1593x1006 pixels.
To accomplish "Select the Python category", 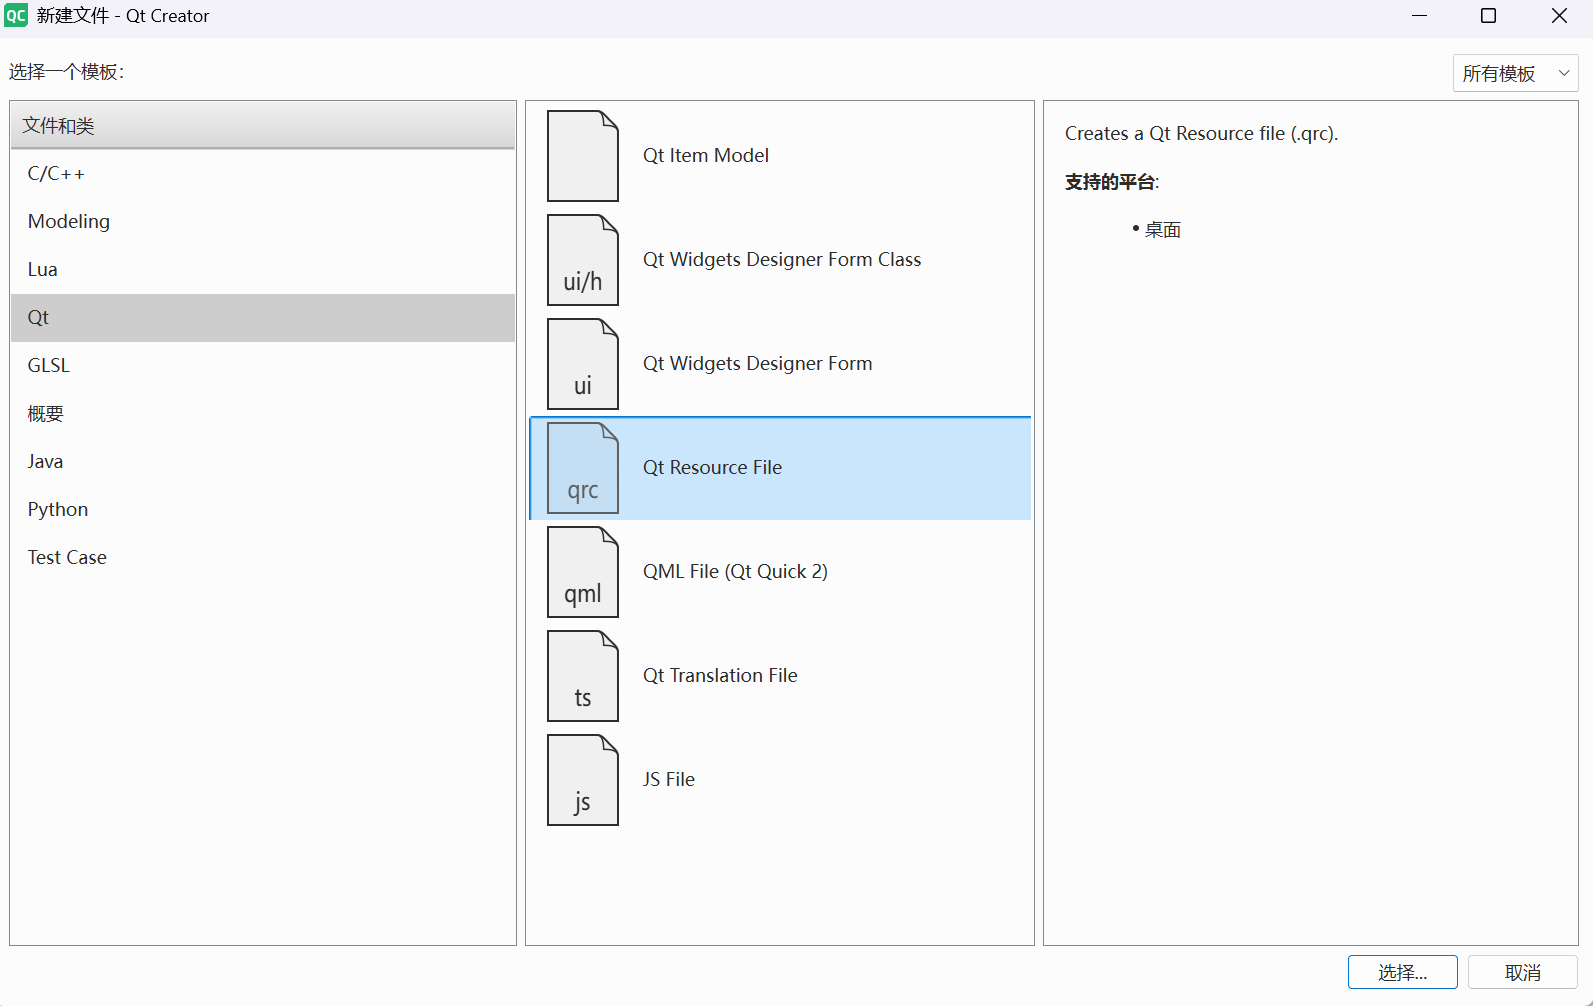I will pyautogui.click(x=263, y=510).
